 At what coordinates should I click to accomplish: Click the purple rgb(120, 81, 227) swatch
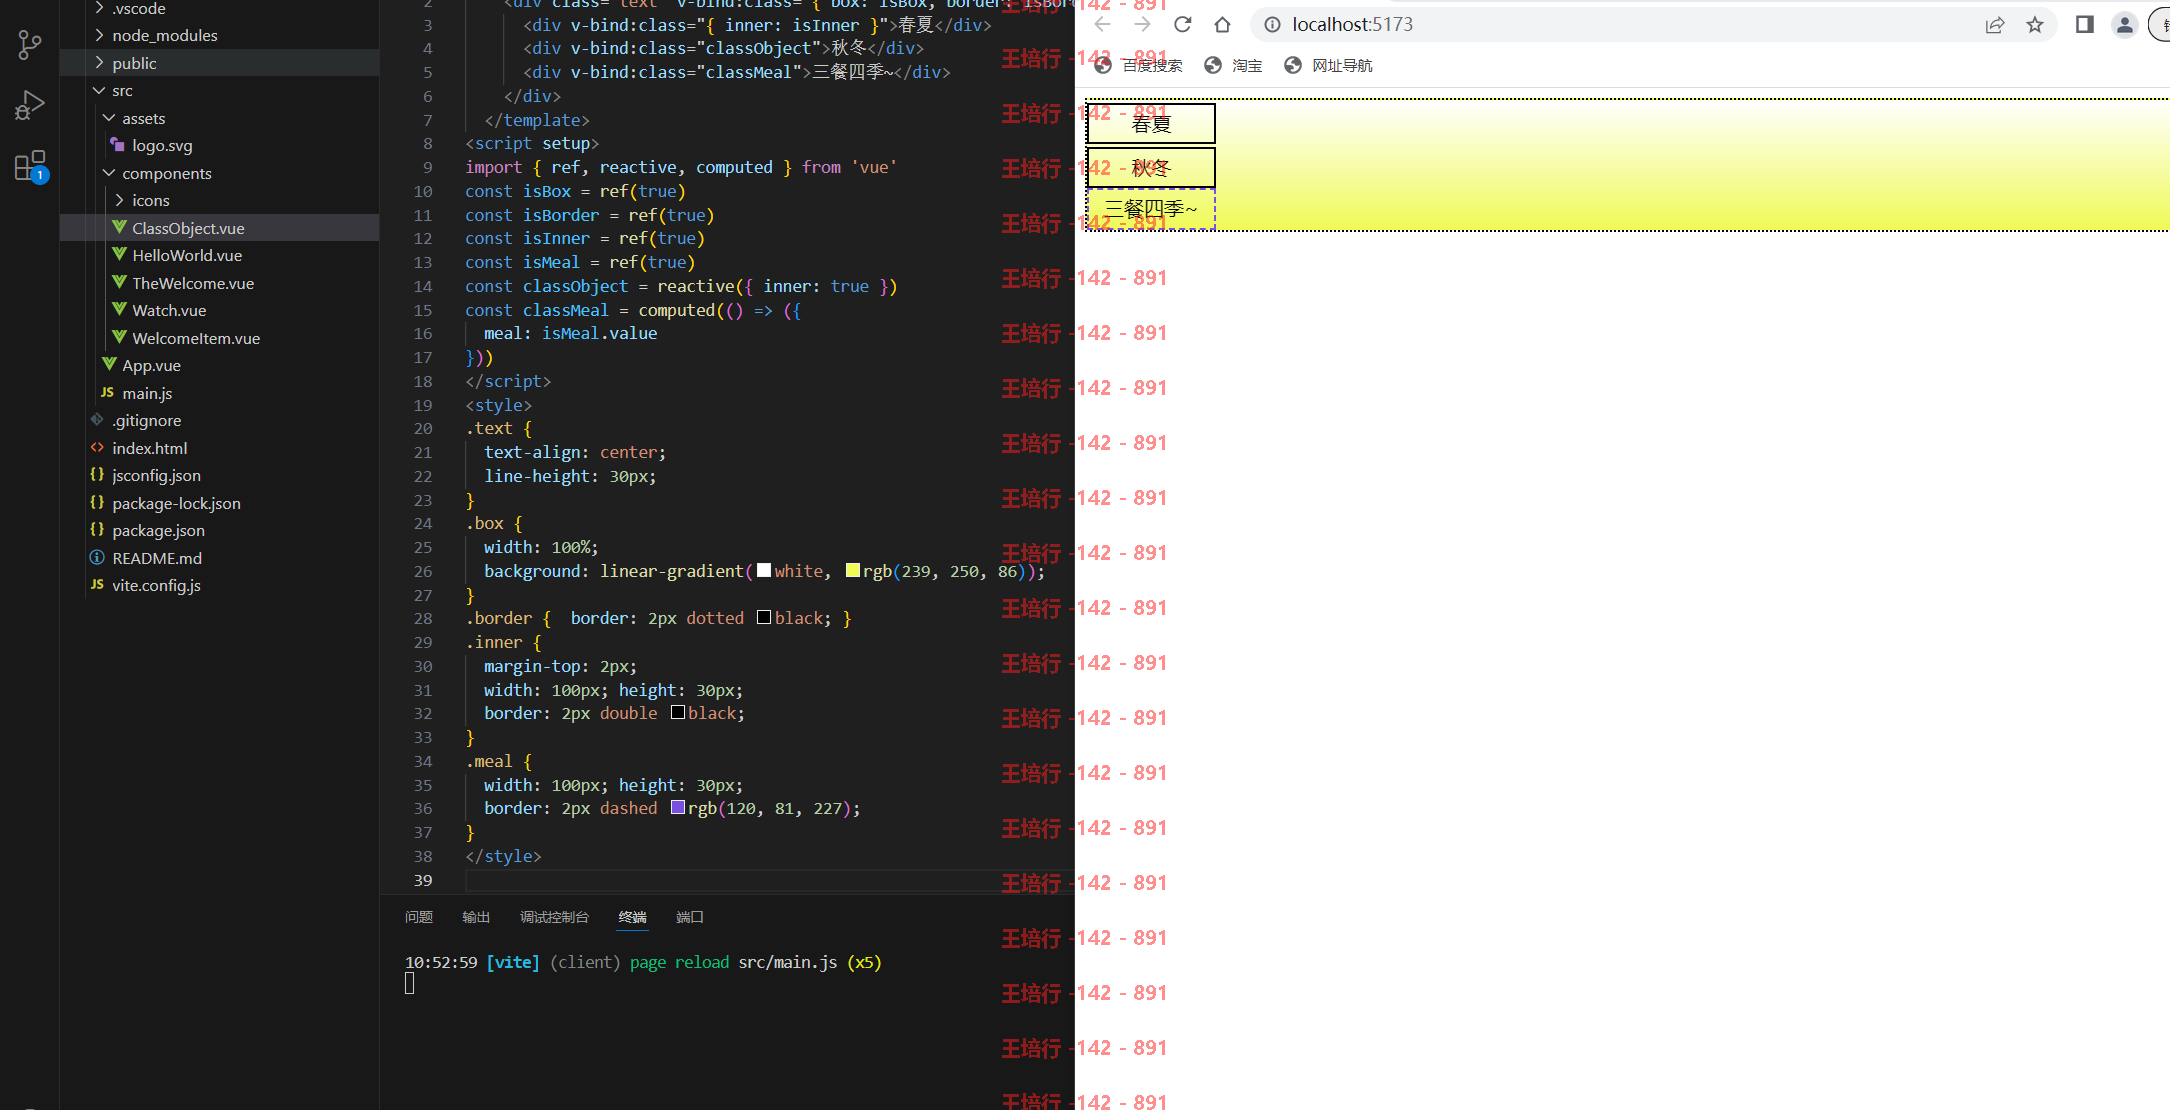678,807
